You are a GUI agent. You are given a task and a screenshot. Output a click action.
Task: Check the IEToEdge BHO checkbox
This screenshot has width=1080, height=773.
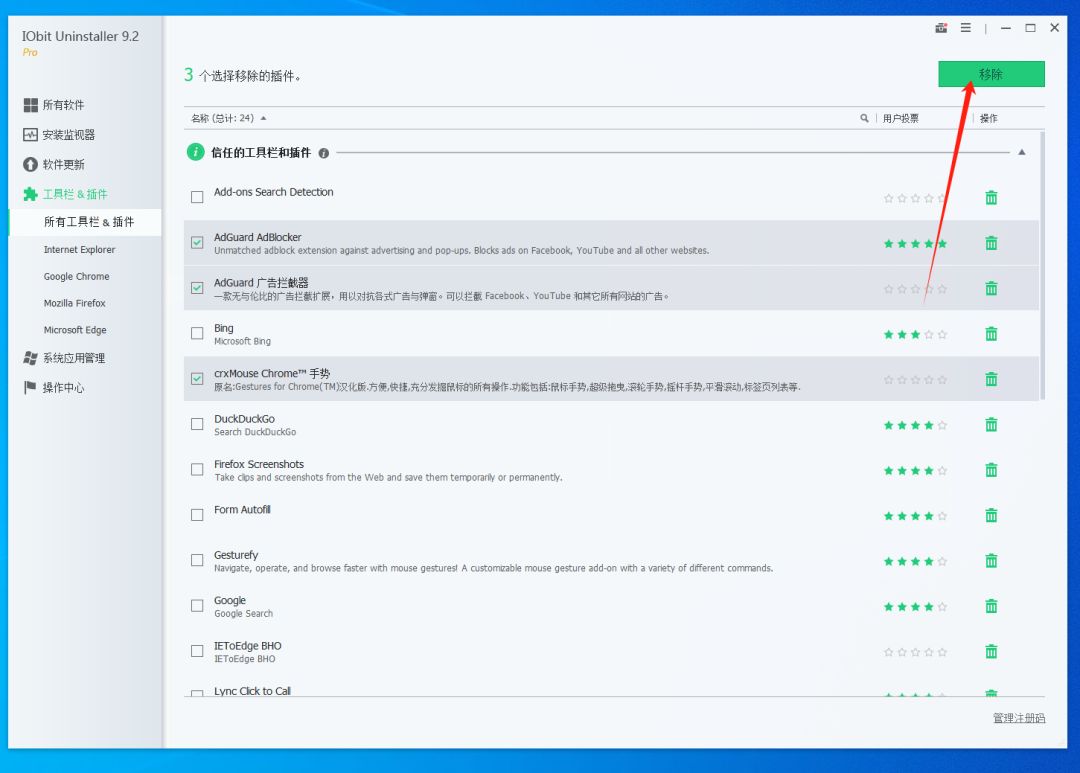click(197, 651)
